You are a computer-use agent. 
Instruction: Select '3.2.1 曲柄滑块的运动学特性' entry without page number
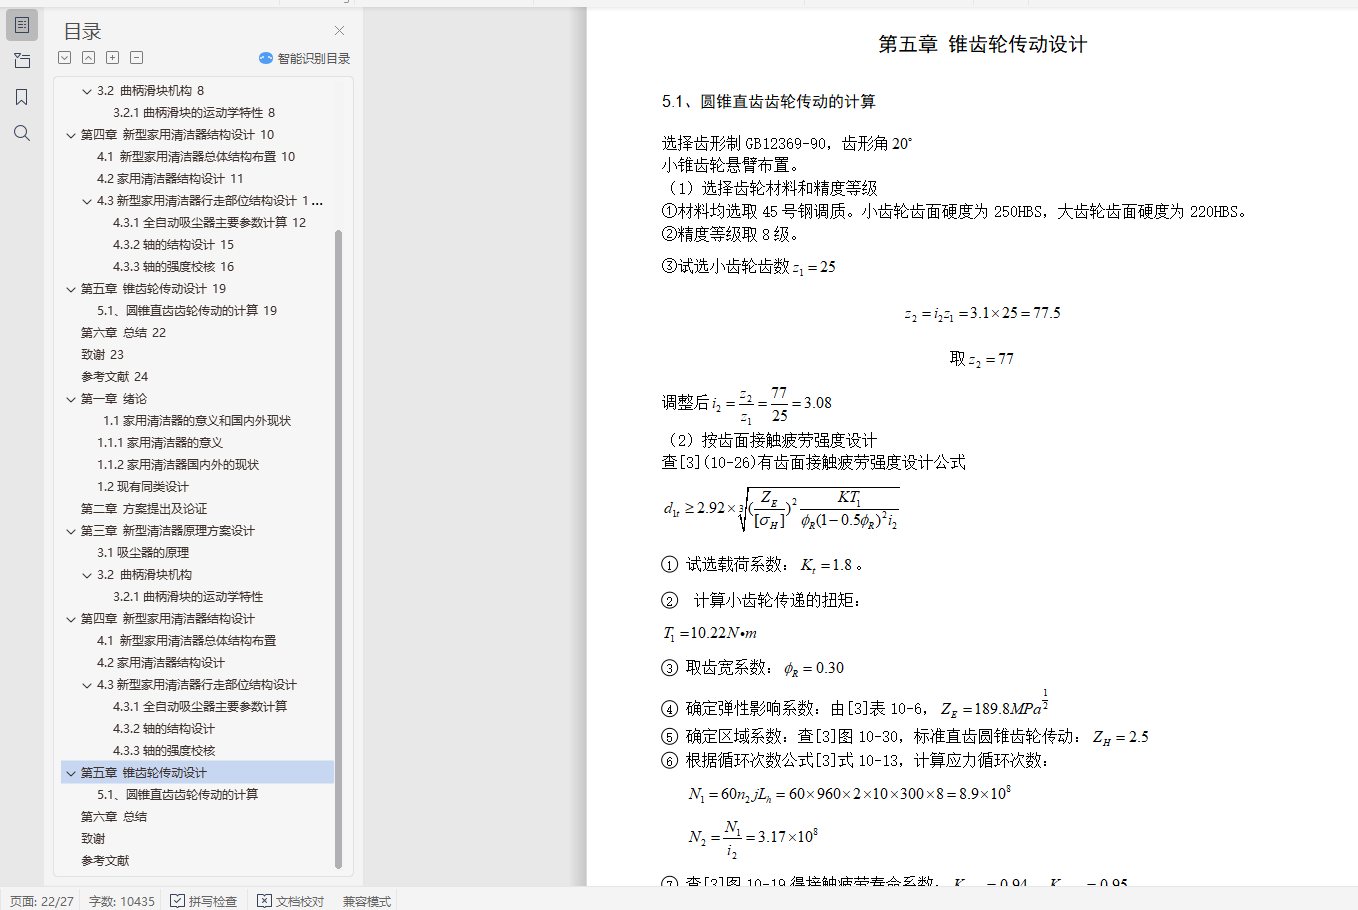[188, 597]
